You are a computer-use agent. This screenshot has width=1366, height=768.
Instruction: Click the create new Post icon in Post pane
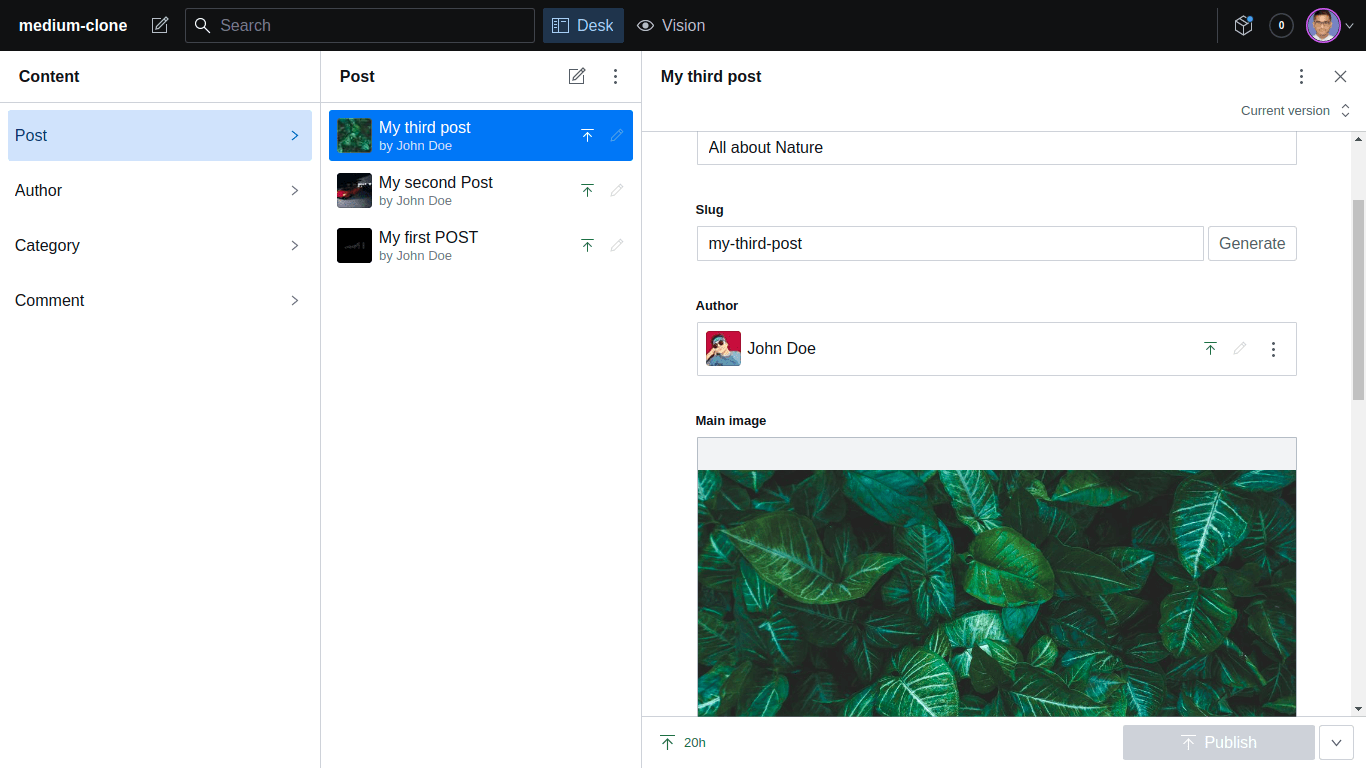(x=577, y=76)
